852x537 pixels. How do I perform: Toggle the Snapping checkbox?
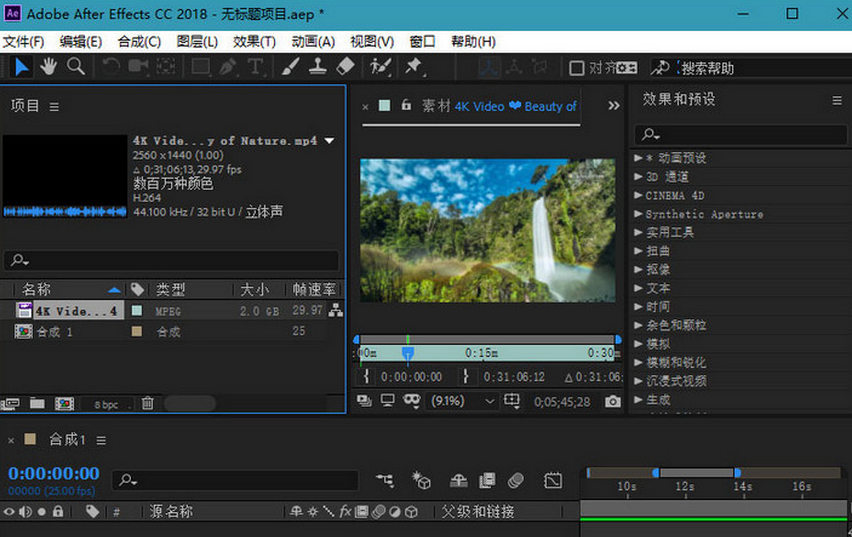pos(577,68)
